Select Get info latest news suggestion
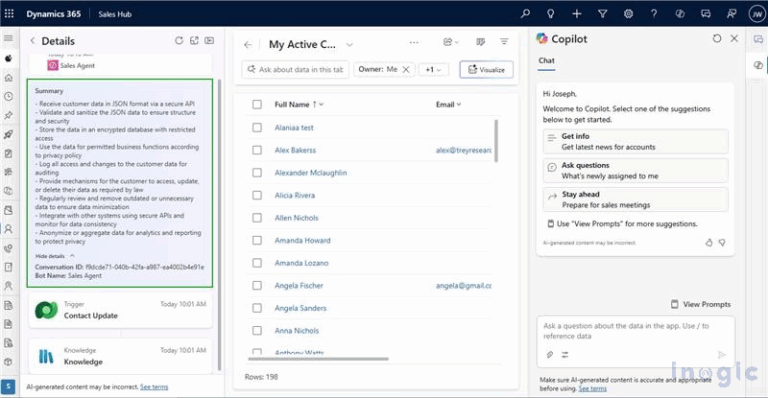768x398 pixels. click(x=635, y=141)
